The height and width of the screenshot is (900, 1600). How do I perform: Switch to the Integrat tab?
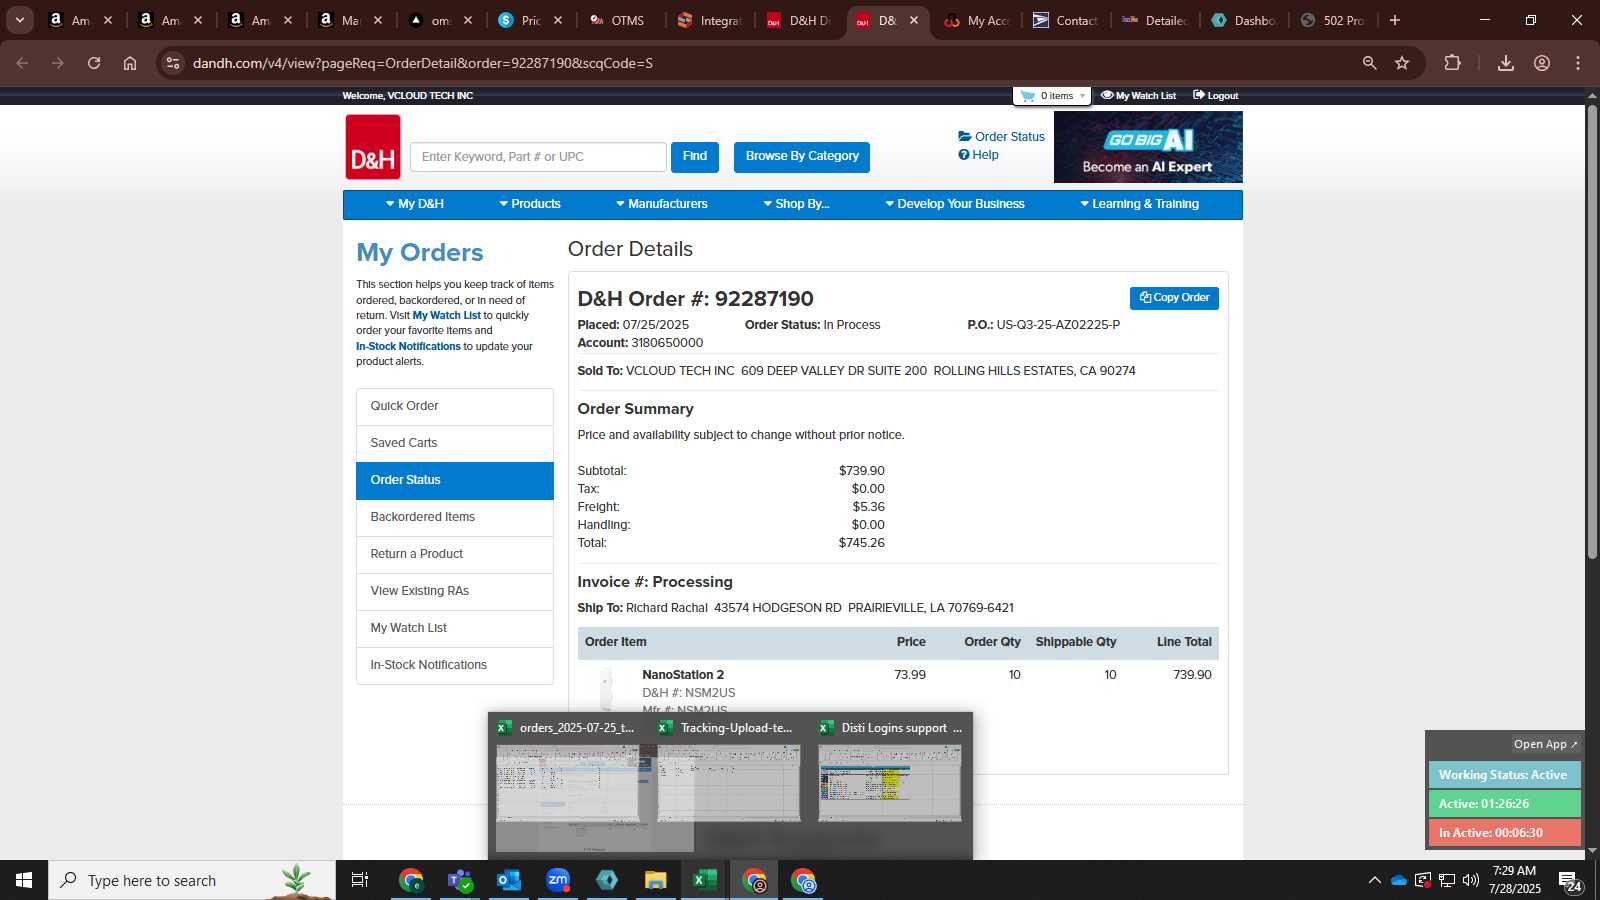point(710,20)
